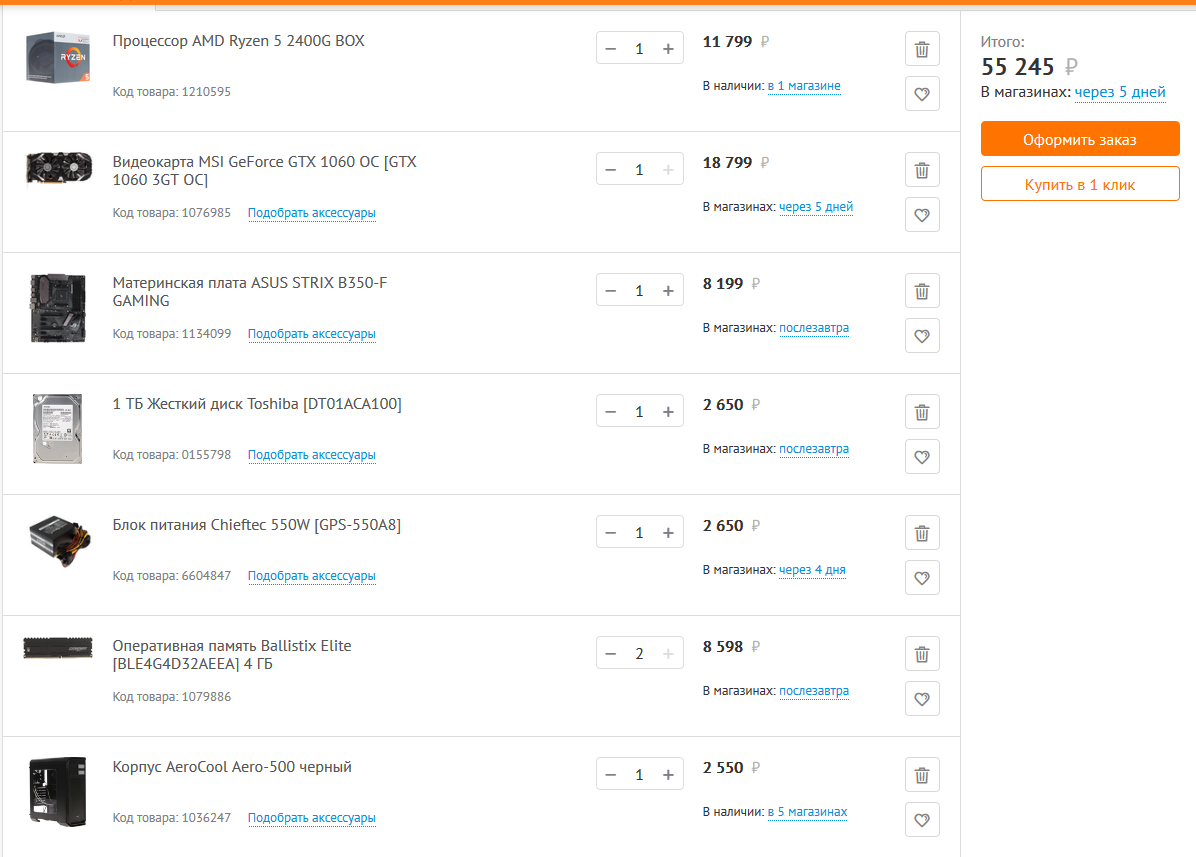Open Материнская плата ASUS STRIX B350-F title
Viewport: 1196px width, 857px height.
250,292
